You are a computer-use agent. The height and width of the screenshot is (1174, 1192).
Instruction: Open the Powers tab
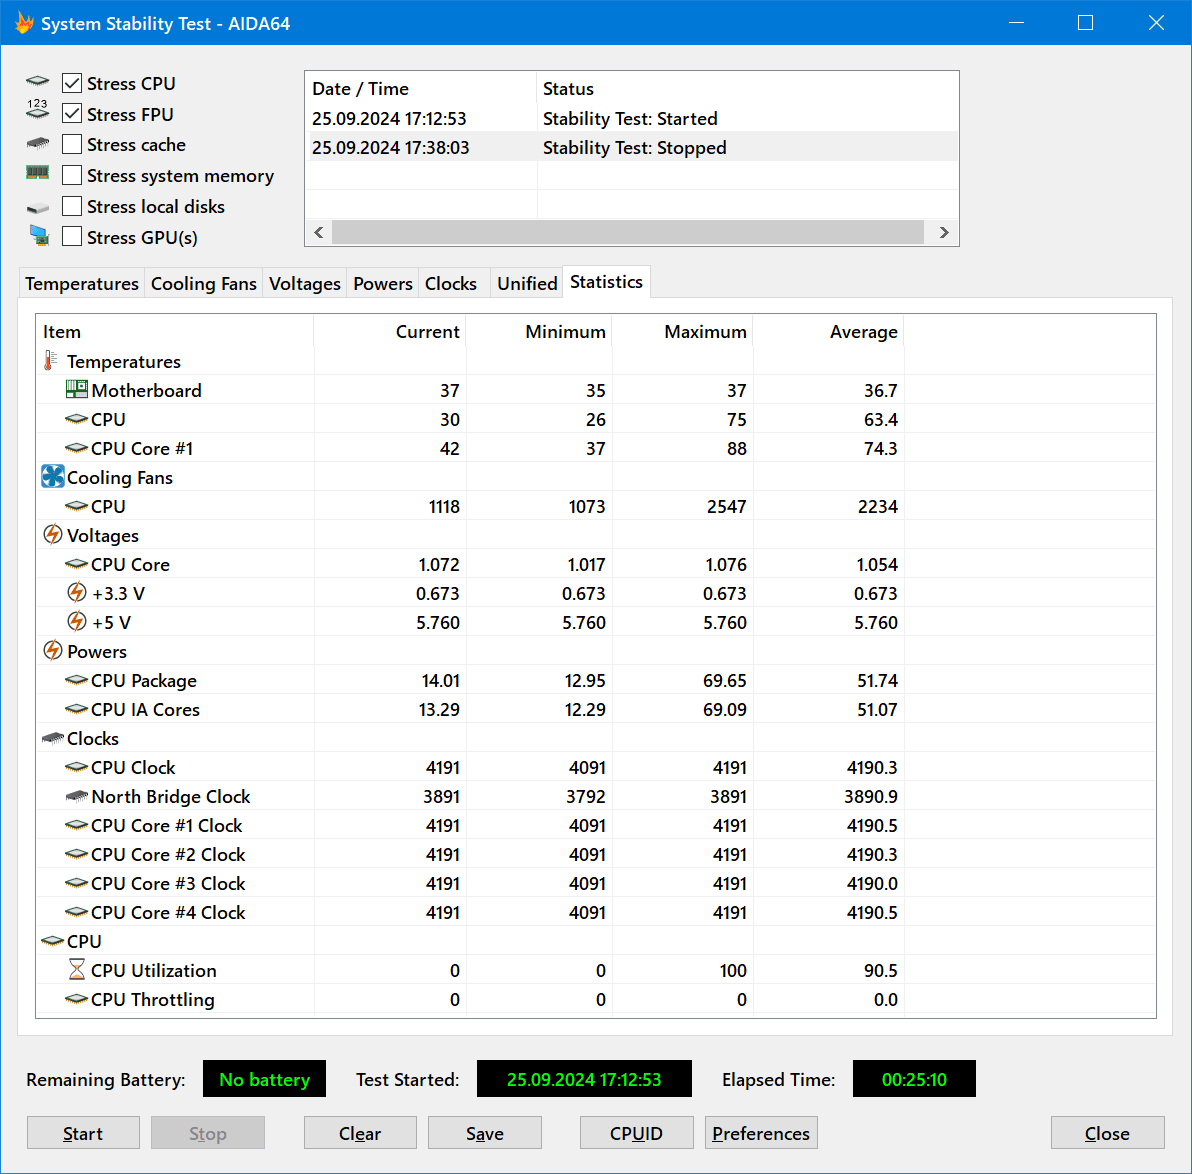382,284
